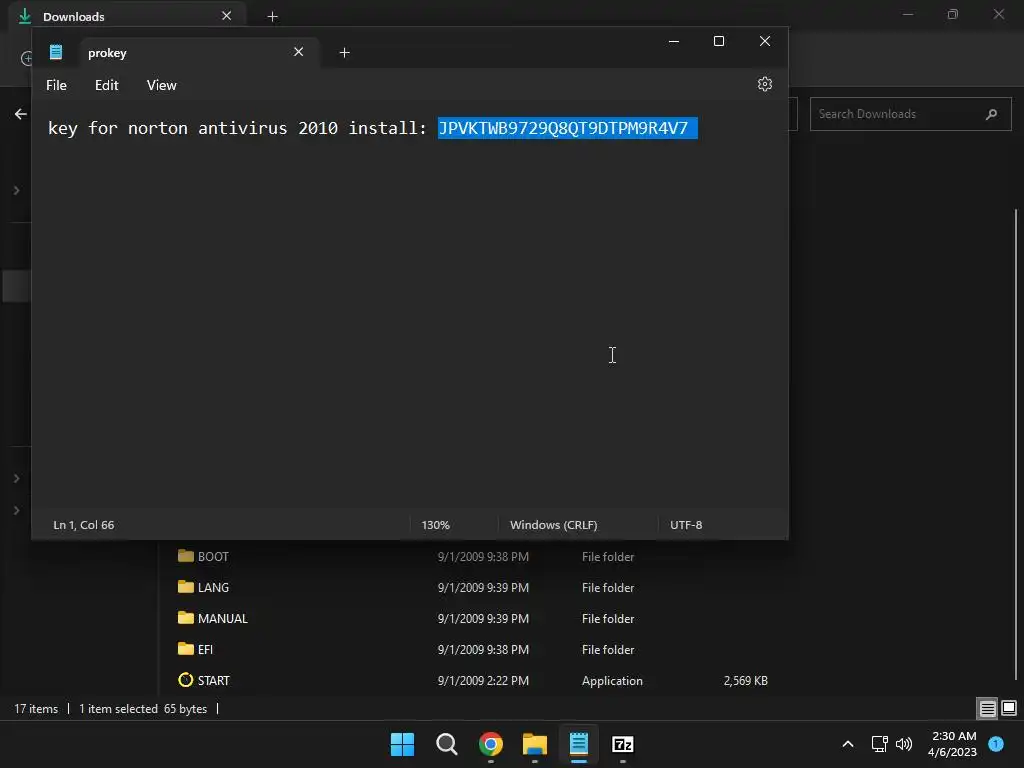Screen dimensions: 1024x768
Task: Click the highlighted product key text
Action: pos(567,128)
